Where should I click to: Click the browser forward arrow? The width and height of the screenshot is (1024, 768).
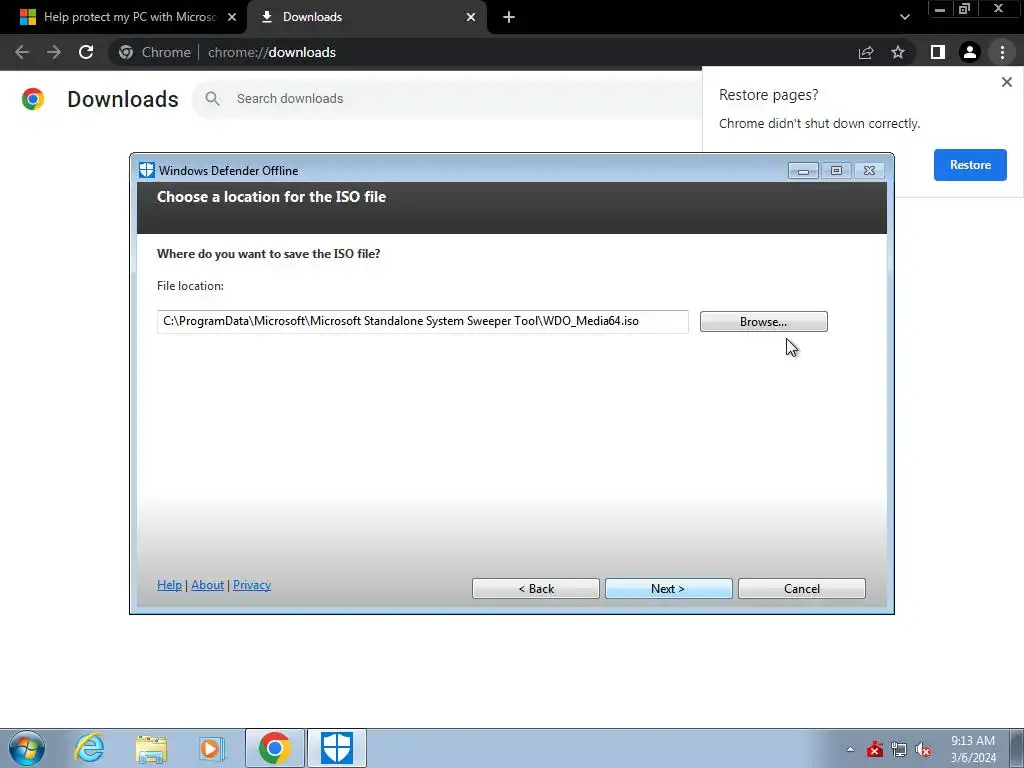[x=54, y=52]
